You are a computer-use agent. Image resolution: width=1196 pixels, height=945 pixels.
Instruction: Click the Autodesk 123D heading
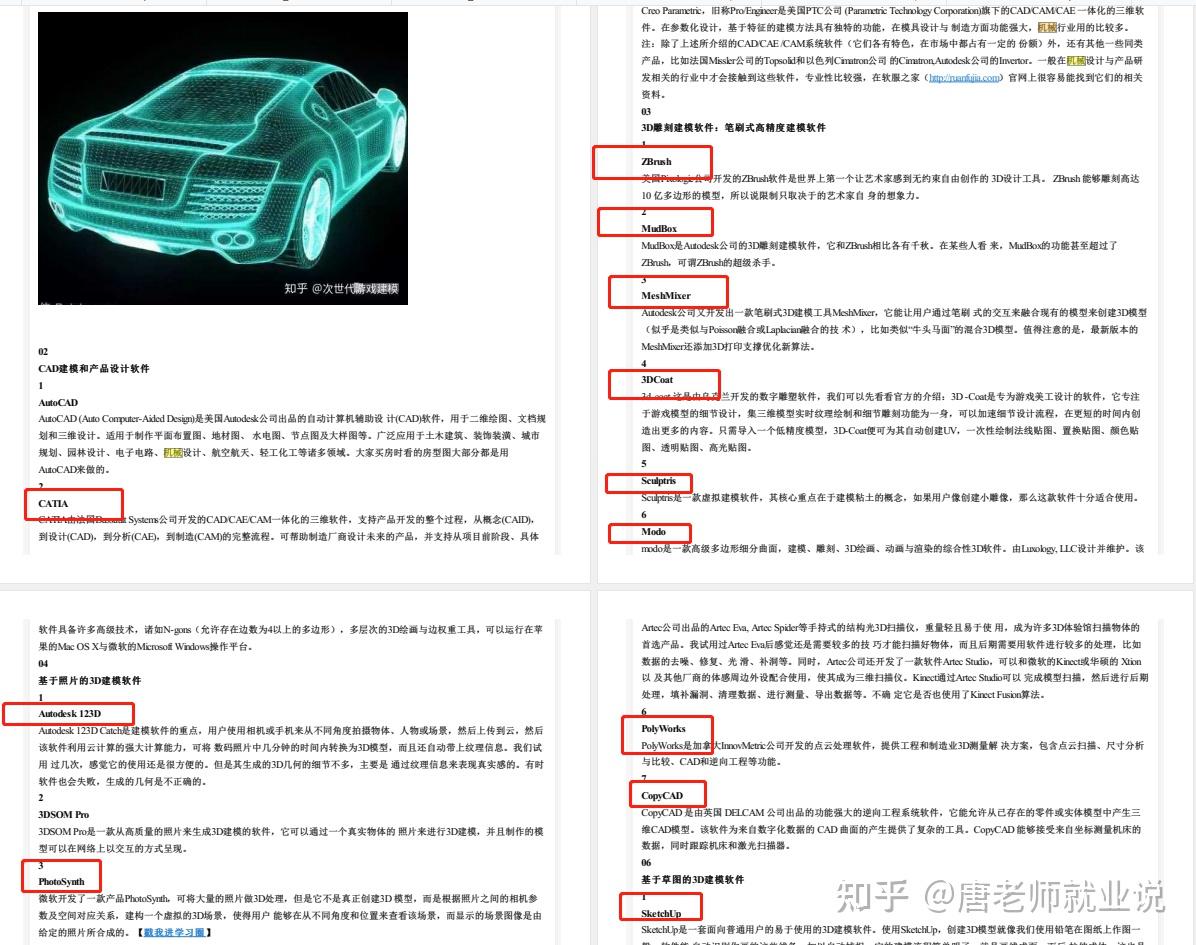pos(69,714)
